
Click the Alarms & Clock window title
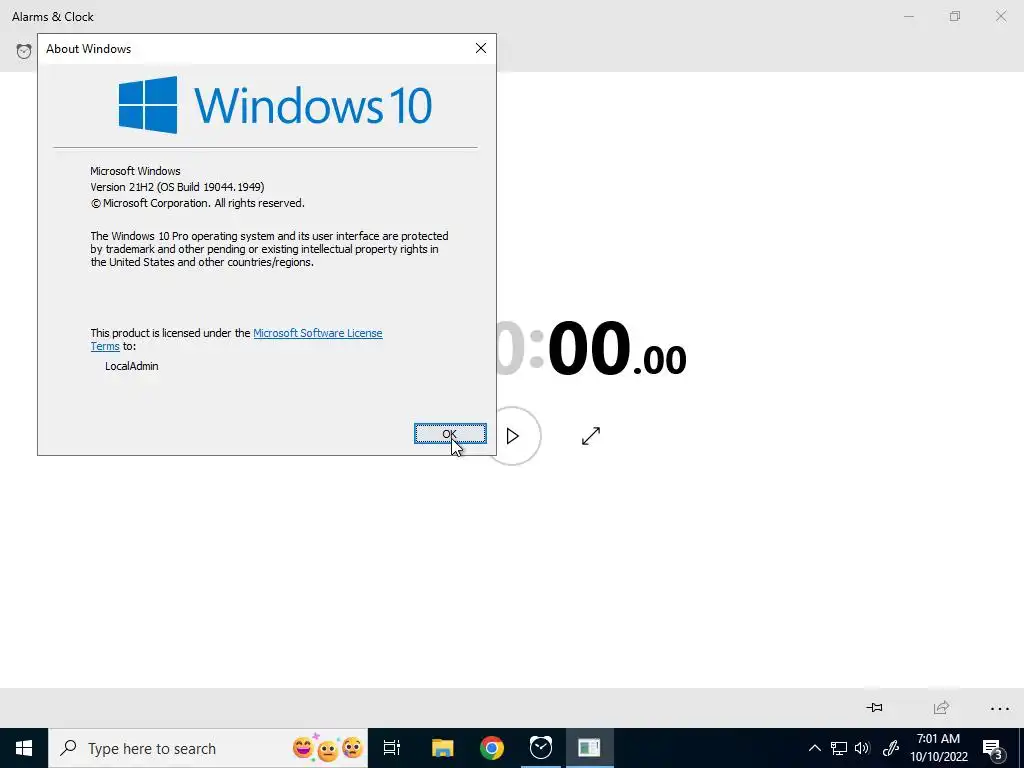53,17
